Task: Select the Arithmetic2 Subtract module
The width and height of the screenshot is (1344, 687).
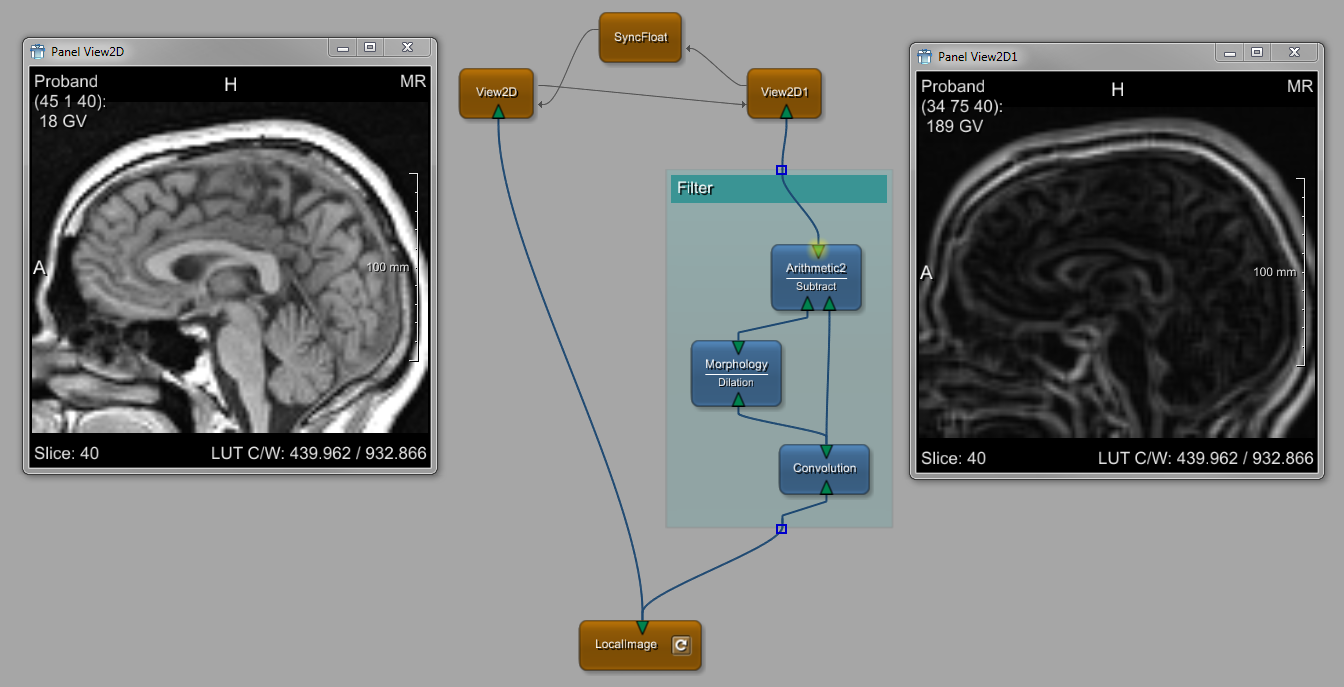Action: (816, 277)
